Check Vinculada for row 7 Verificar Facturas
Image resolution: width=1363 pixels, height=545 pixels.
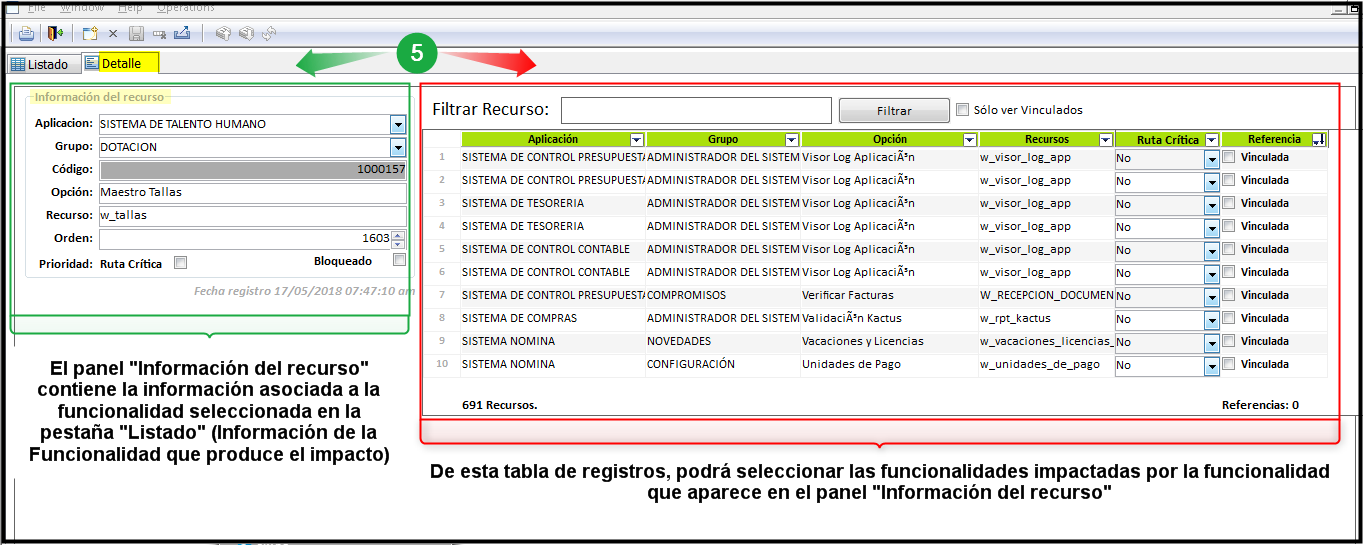coord(1229,295)
